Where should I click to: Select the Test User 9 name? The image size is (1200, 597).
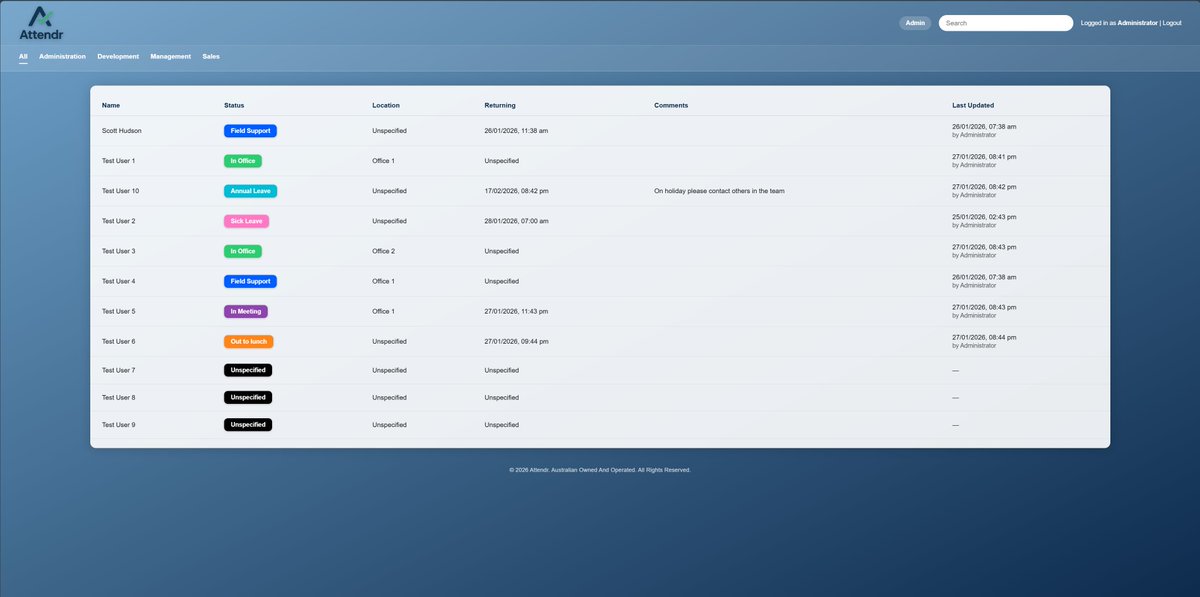click(x=119, y=424)
